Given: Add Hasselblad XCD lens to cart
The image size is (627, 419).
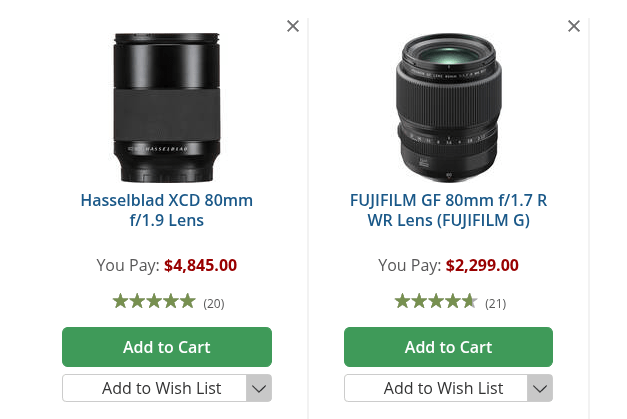Looking at the screenshot, I should pos(166,347).
